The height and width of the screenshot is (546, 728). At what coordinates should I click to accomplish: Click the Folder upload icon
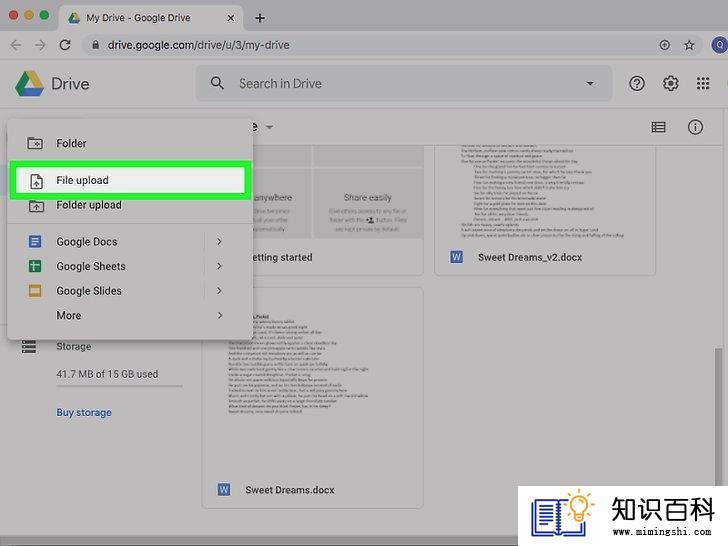pos(36,206)
